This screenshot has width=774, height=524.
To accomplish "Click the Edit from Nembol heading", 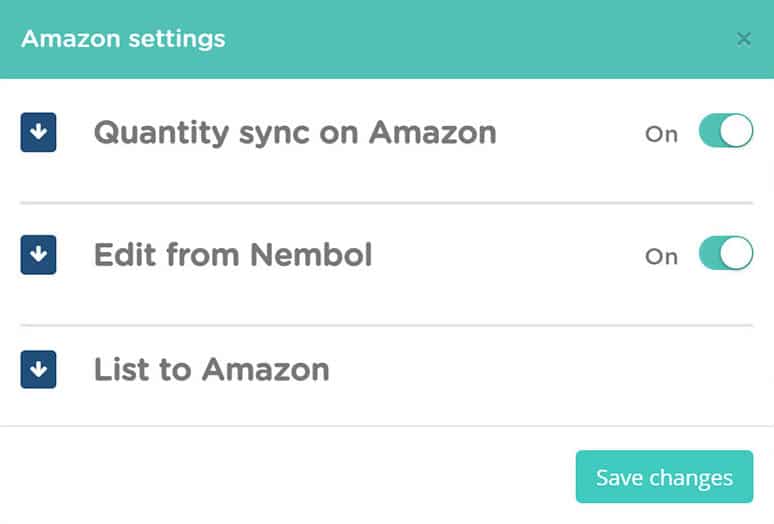I will (233, 255).
